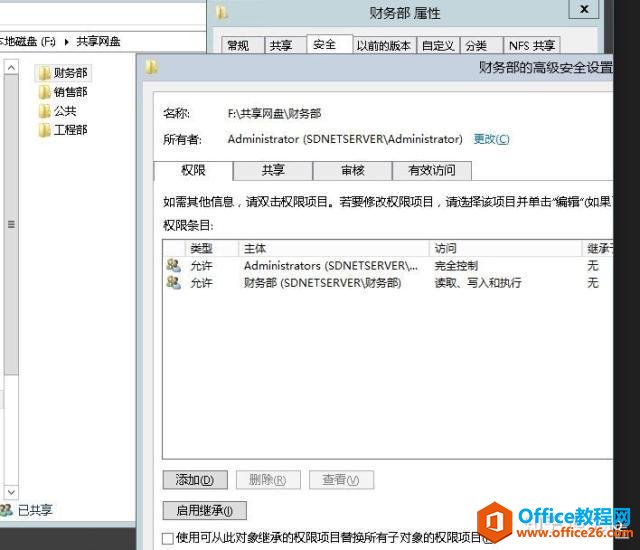Click the 财务部 folder name in Explorer
640x550 pixels.
click(x=71, y=73)
